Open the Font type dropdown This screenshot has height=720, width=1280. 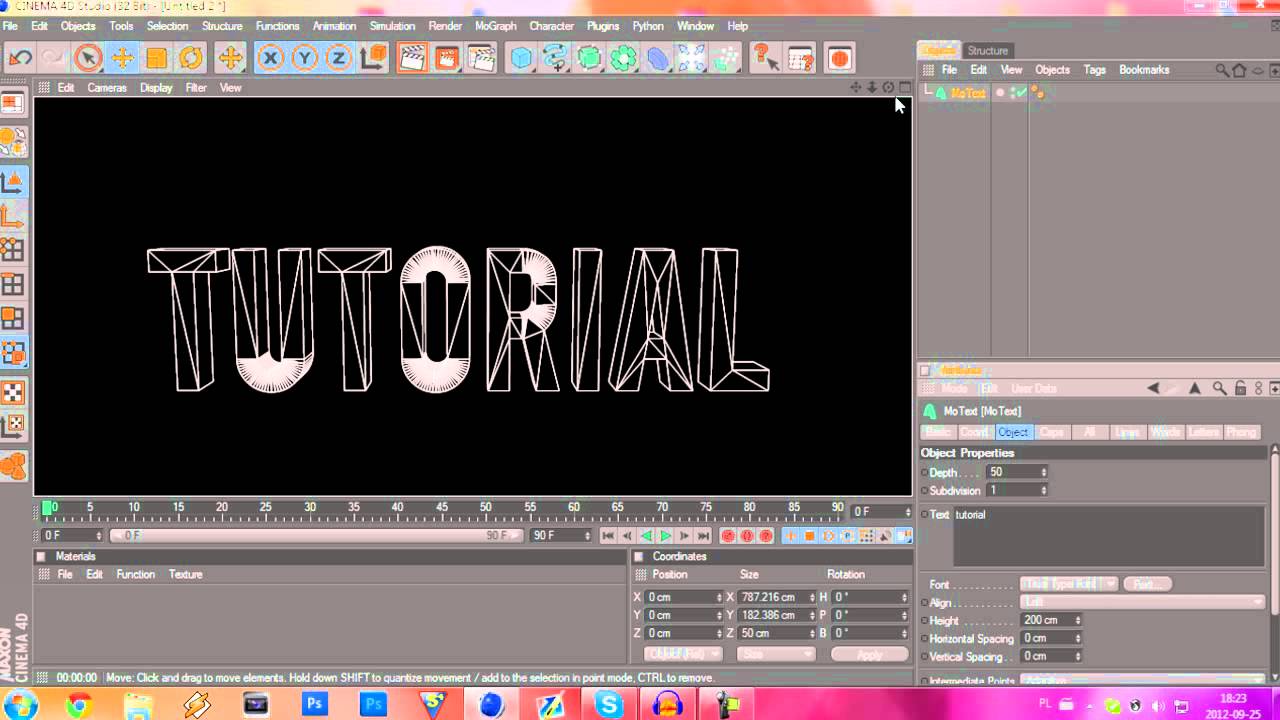(1068, 584)
